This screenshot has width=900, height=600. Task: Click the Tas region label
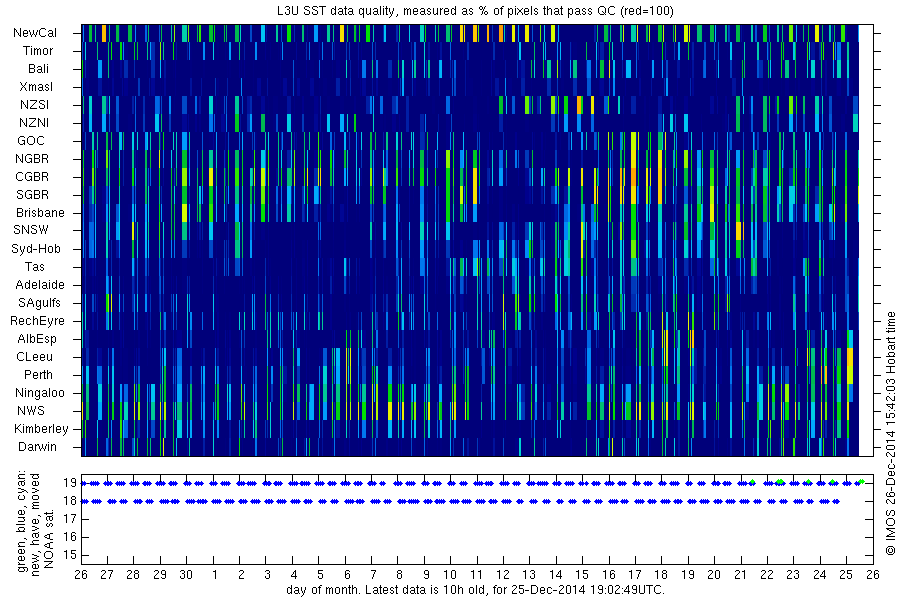[x=34, y=267]
